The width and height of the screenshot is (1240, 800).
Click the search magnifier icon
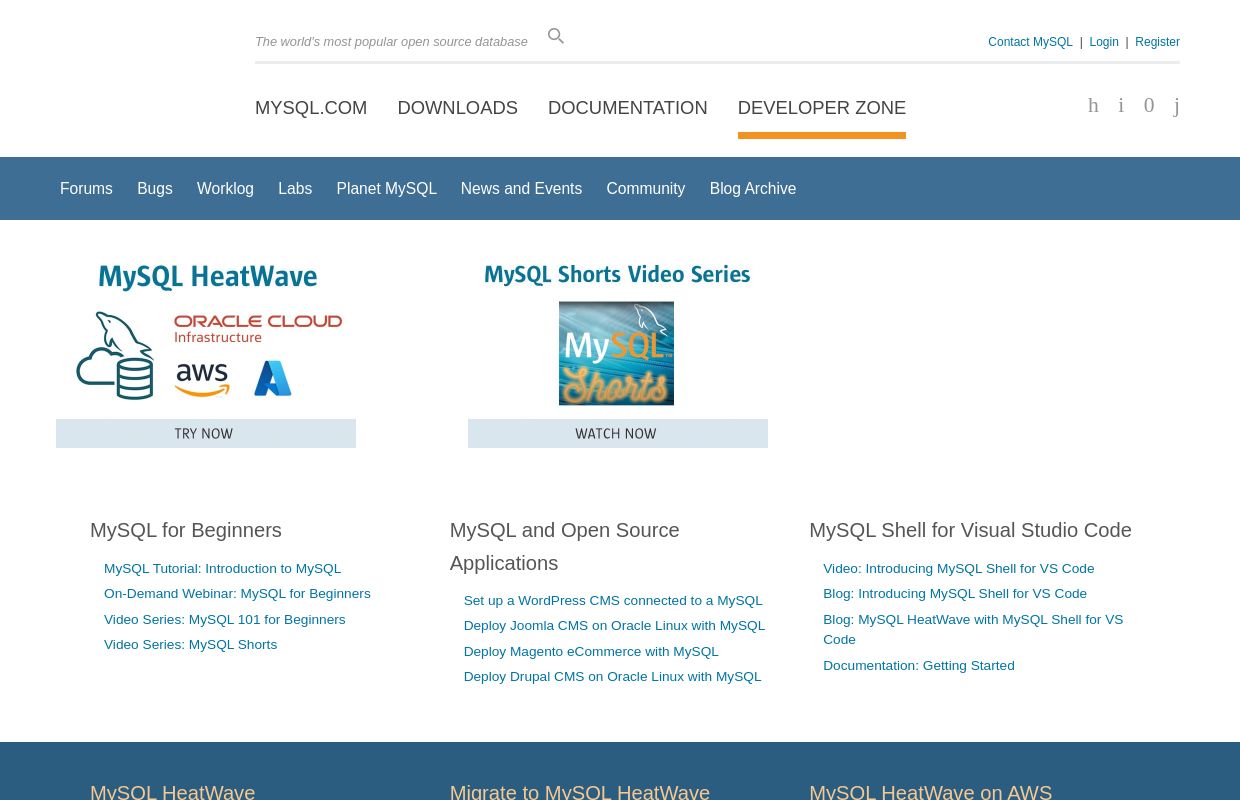pos(556,36)
